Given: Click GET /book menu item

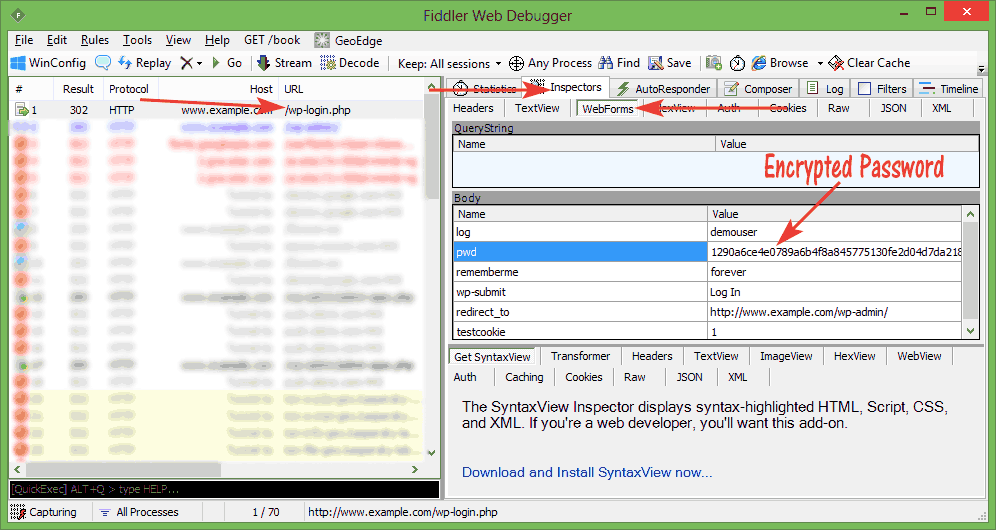Looking at the screenshot, I should pos(272,40).
